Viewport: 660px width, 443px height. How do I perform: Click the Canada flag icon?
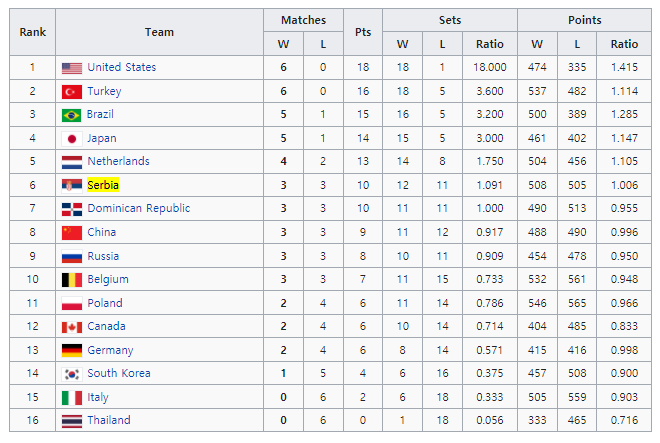coord(72,327)
